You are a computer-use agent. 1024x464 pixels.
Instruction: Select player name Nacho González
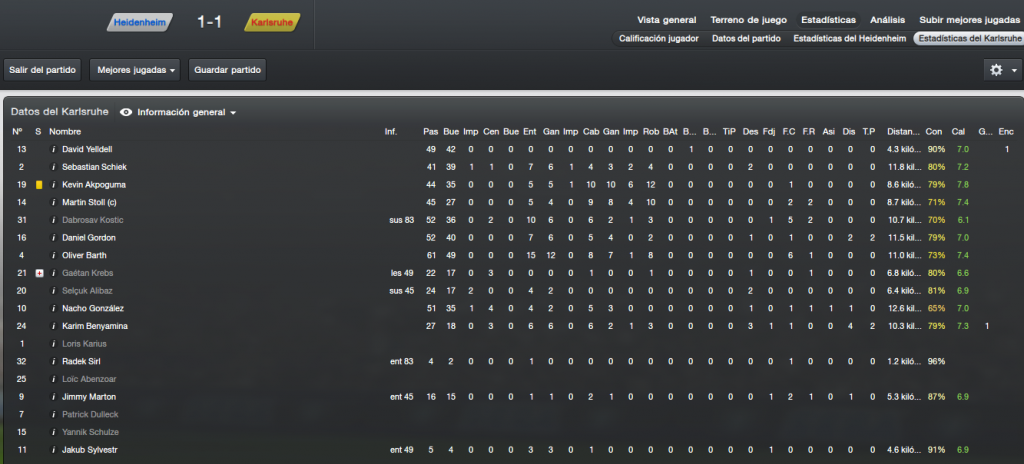[x=93, y=308]
